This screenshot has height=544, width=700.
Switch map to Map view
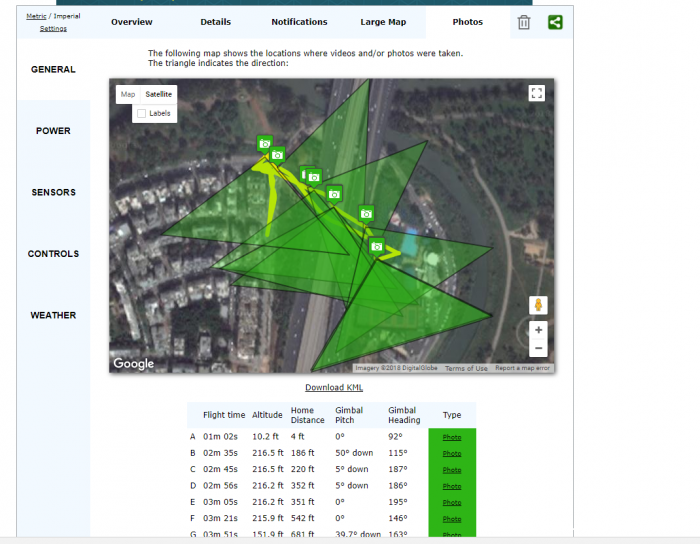(x=128, y=95)
